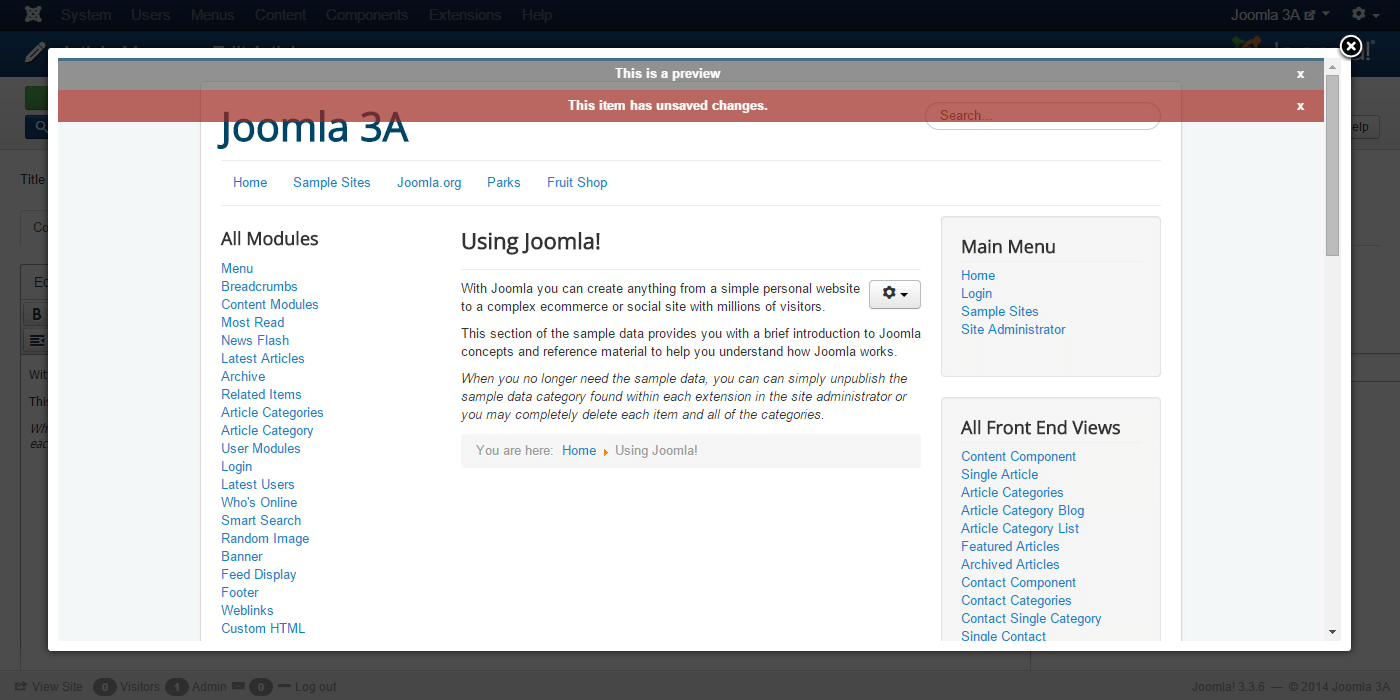
Task: Open the Breadcrumbs module link
Action: [x=259, y=287]
